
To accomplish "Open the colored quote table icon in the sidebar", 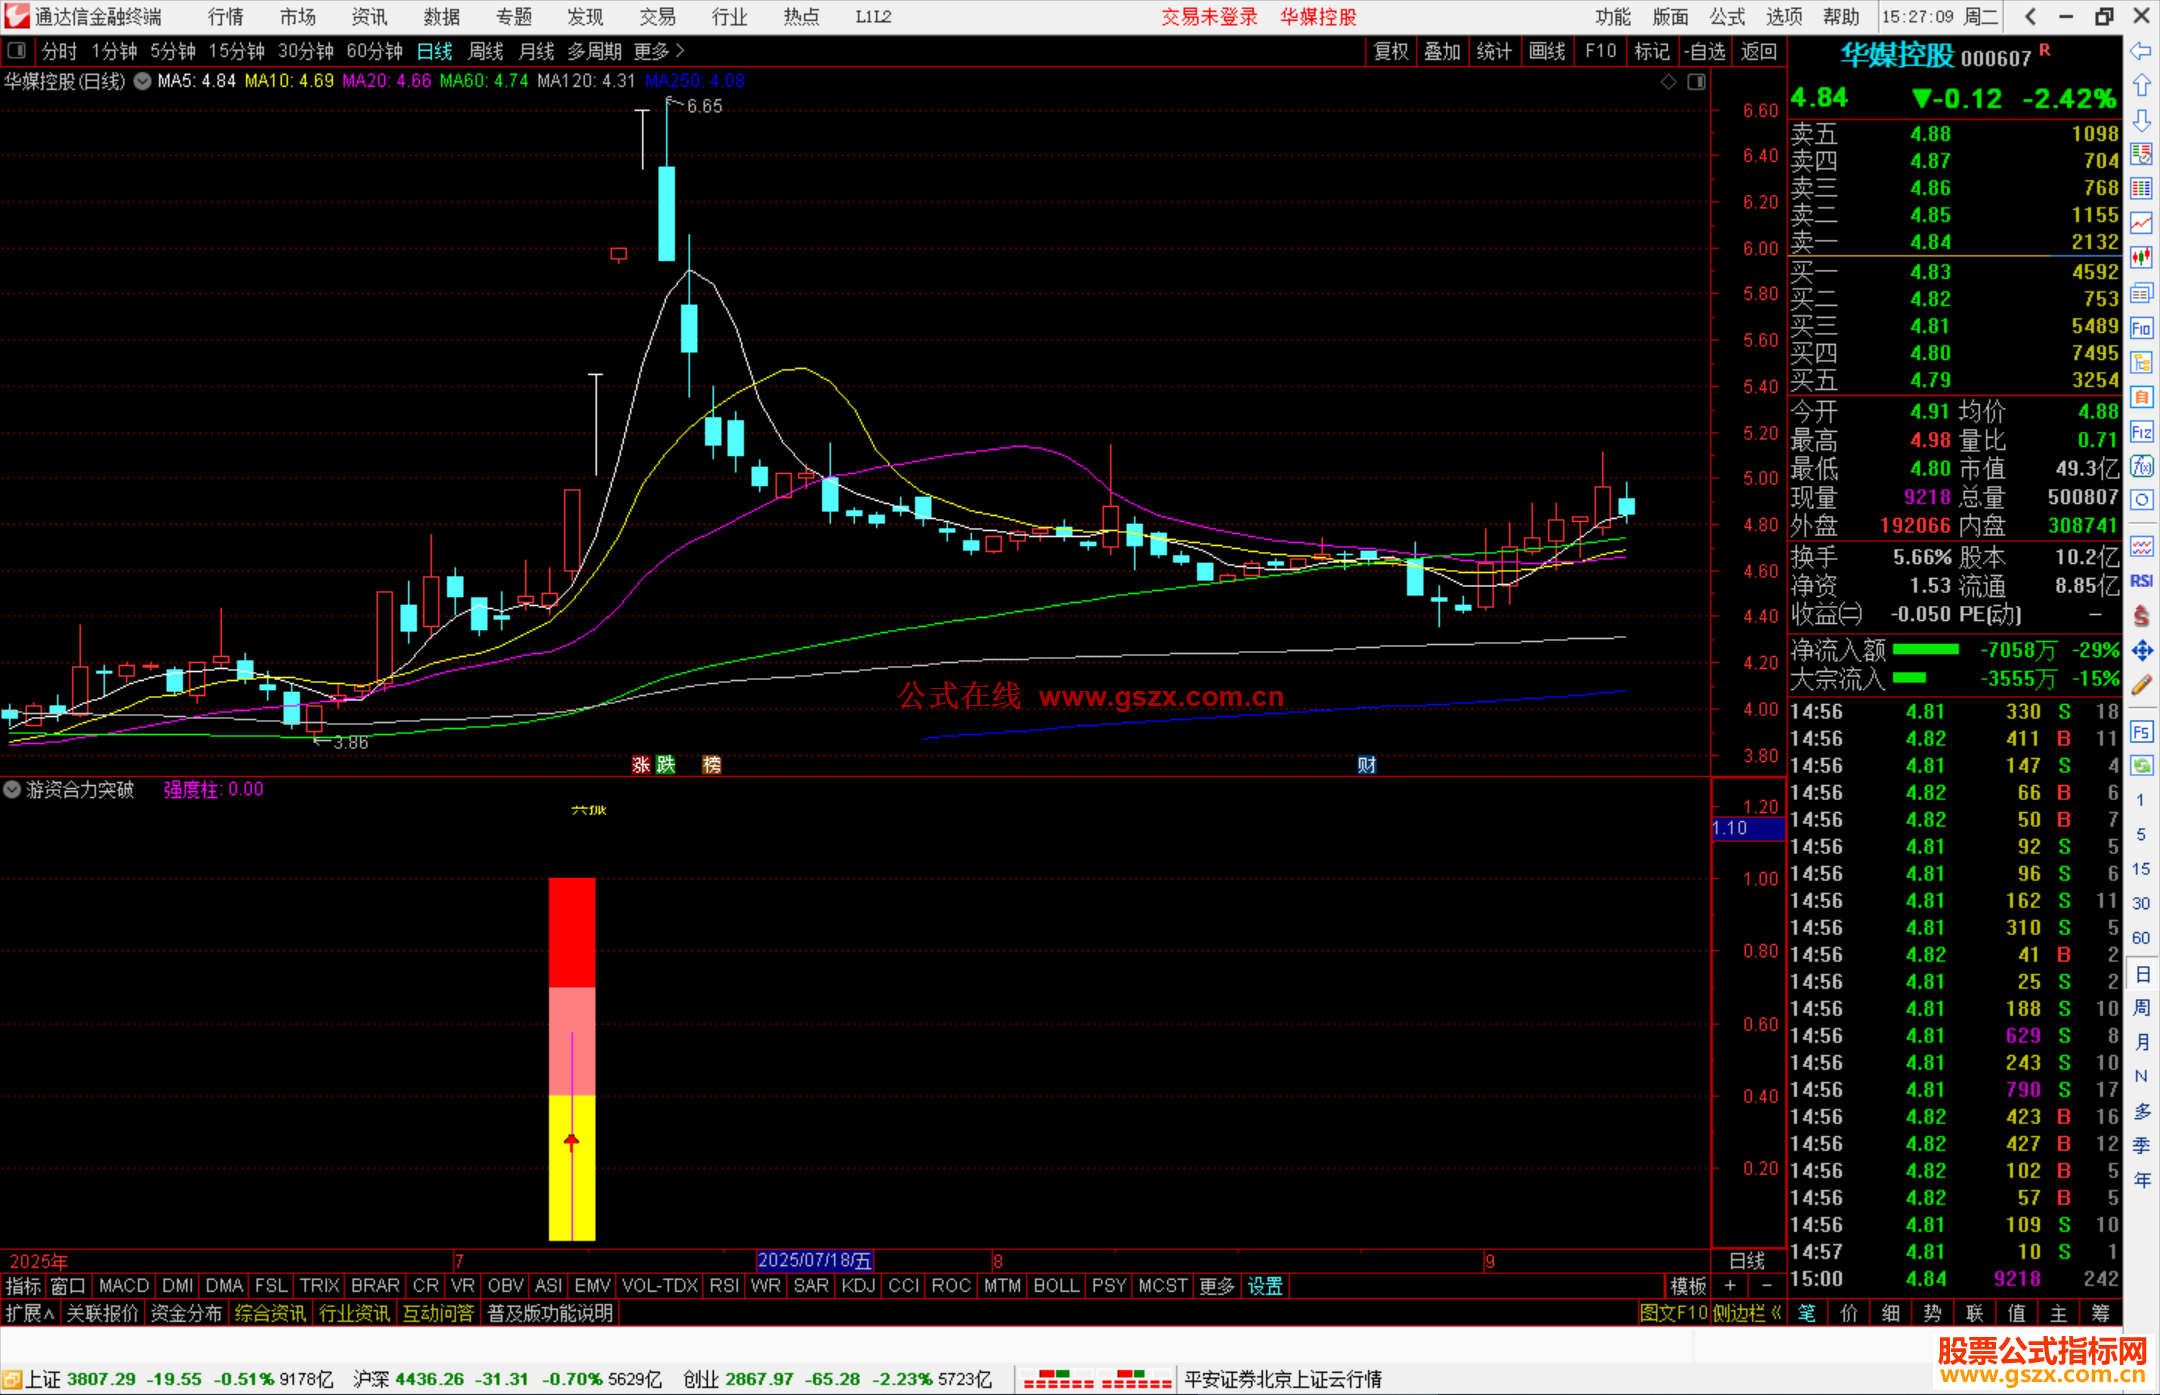I will click(x=2141, y=189).
